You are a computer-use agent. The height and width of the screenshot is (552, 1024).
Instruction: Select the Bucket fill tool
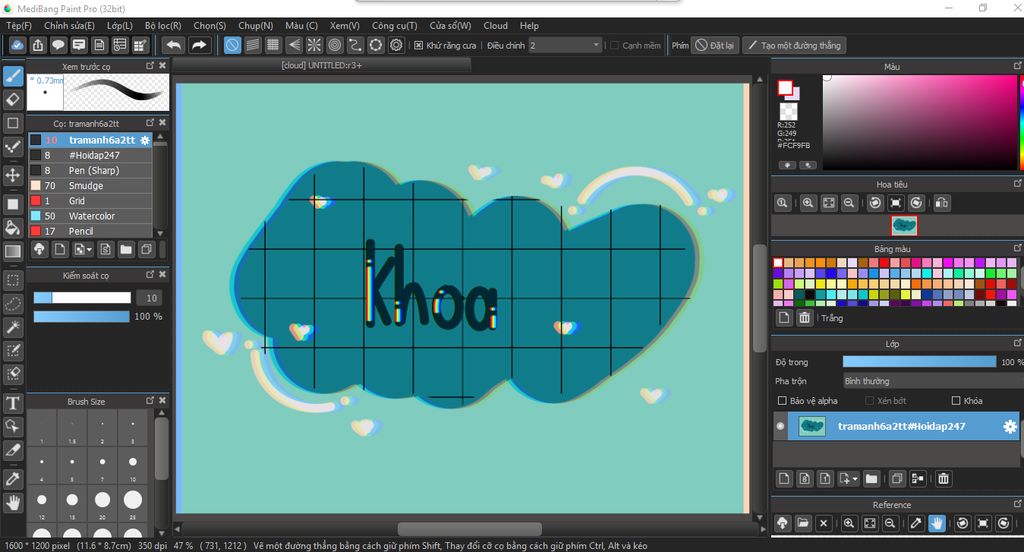click(x=13, y=227)
